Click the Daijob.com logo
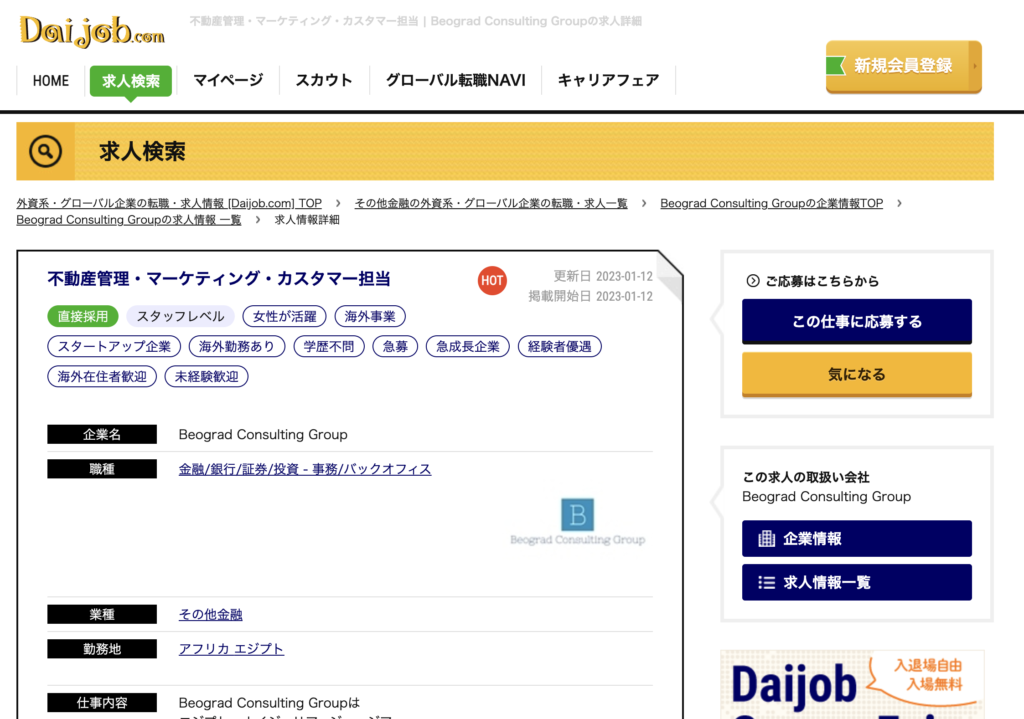The image size is (1024, 719). click(92, 31)
